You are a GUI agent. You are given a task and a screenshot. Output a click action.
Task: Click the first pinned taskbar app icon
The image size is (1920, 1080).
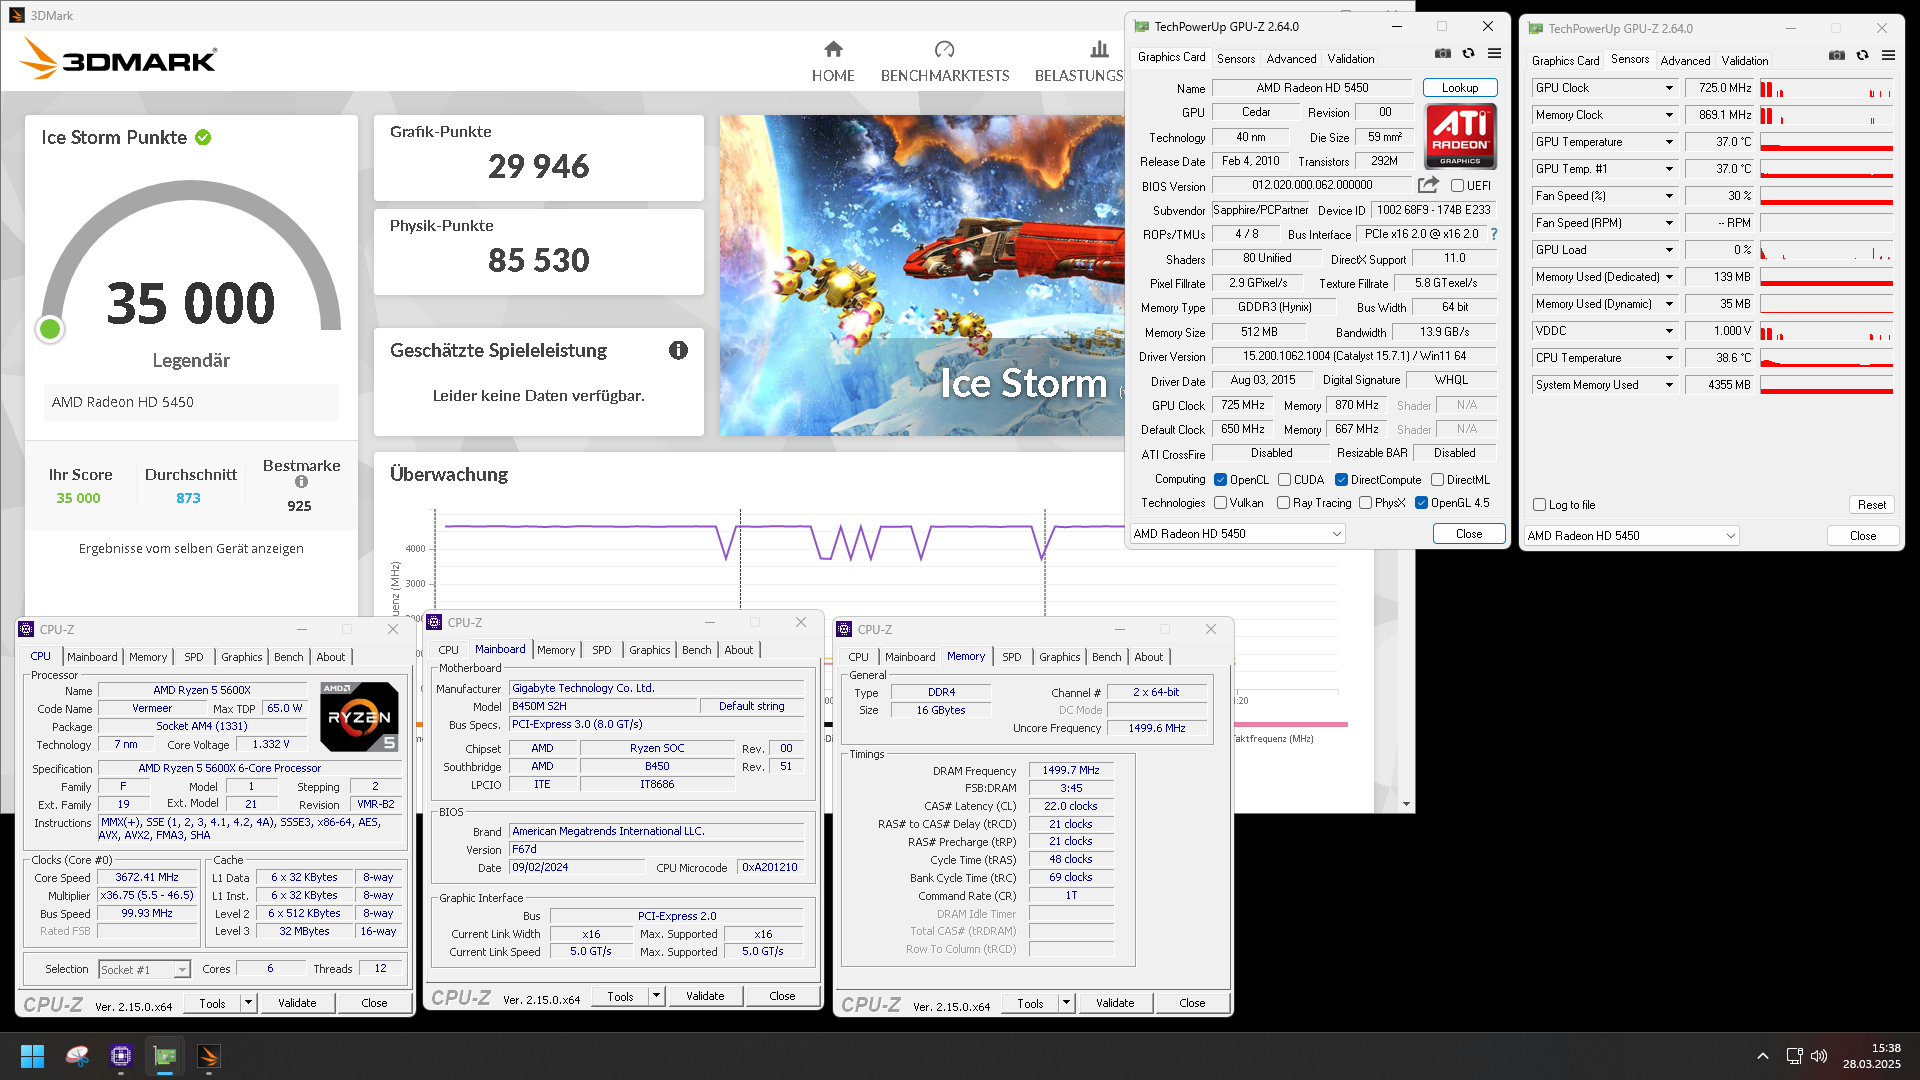77,1056
